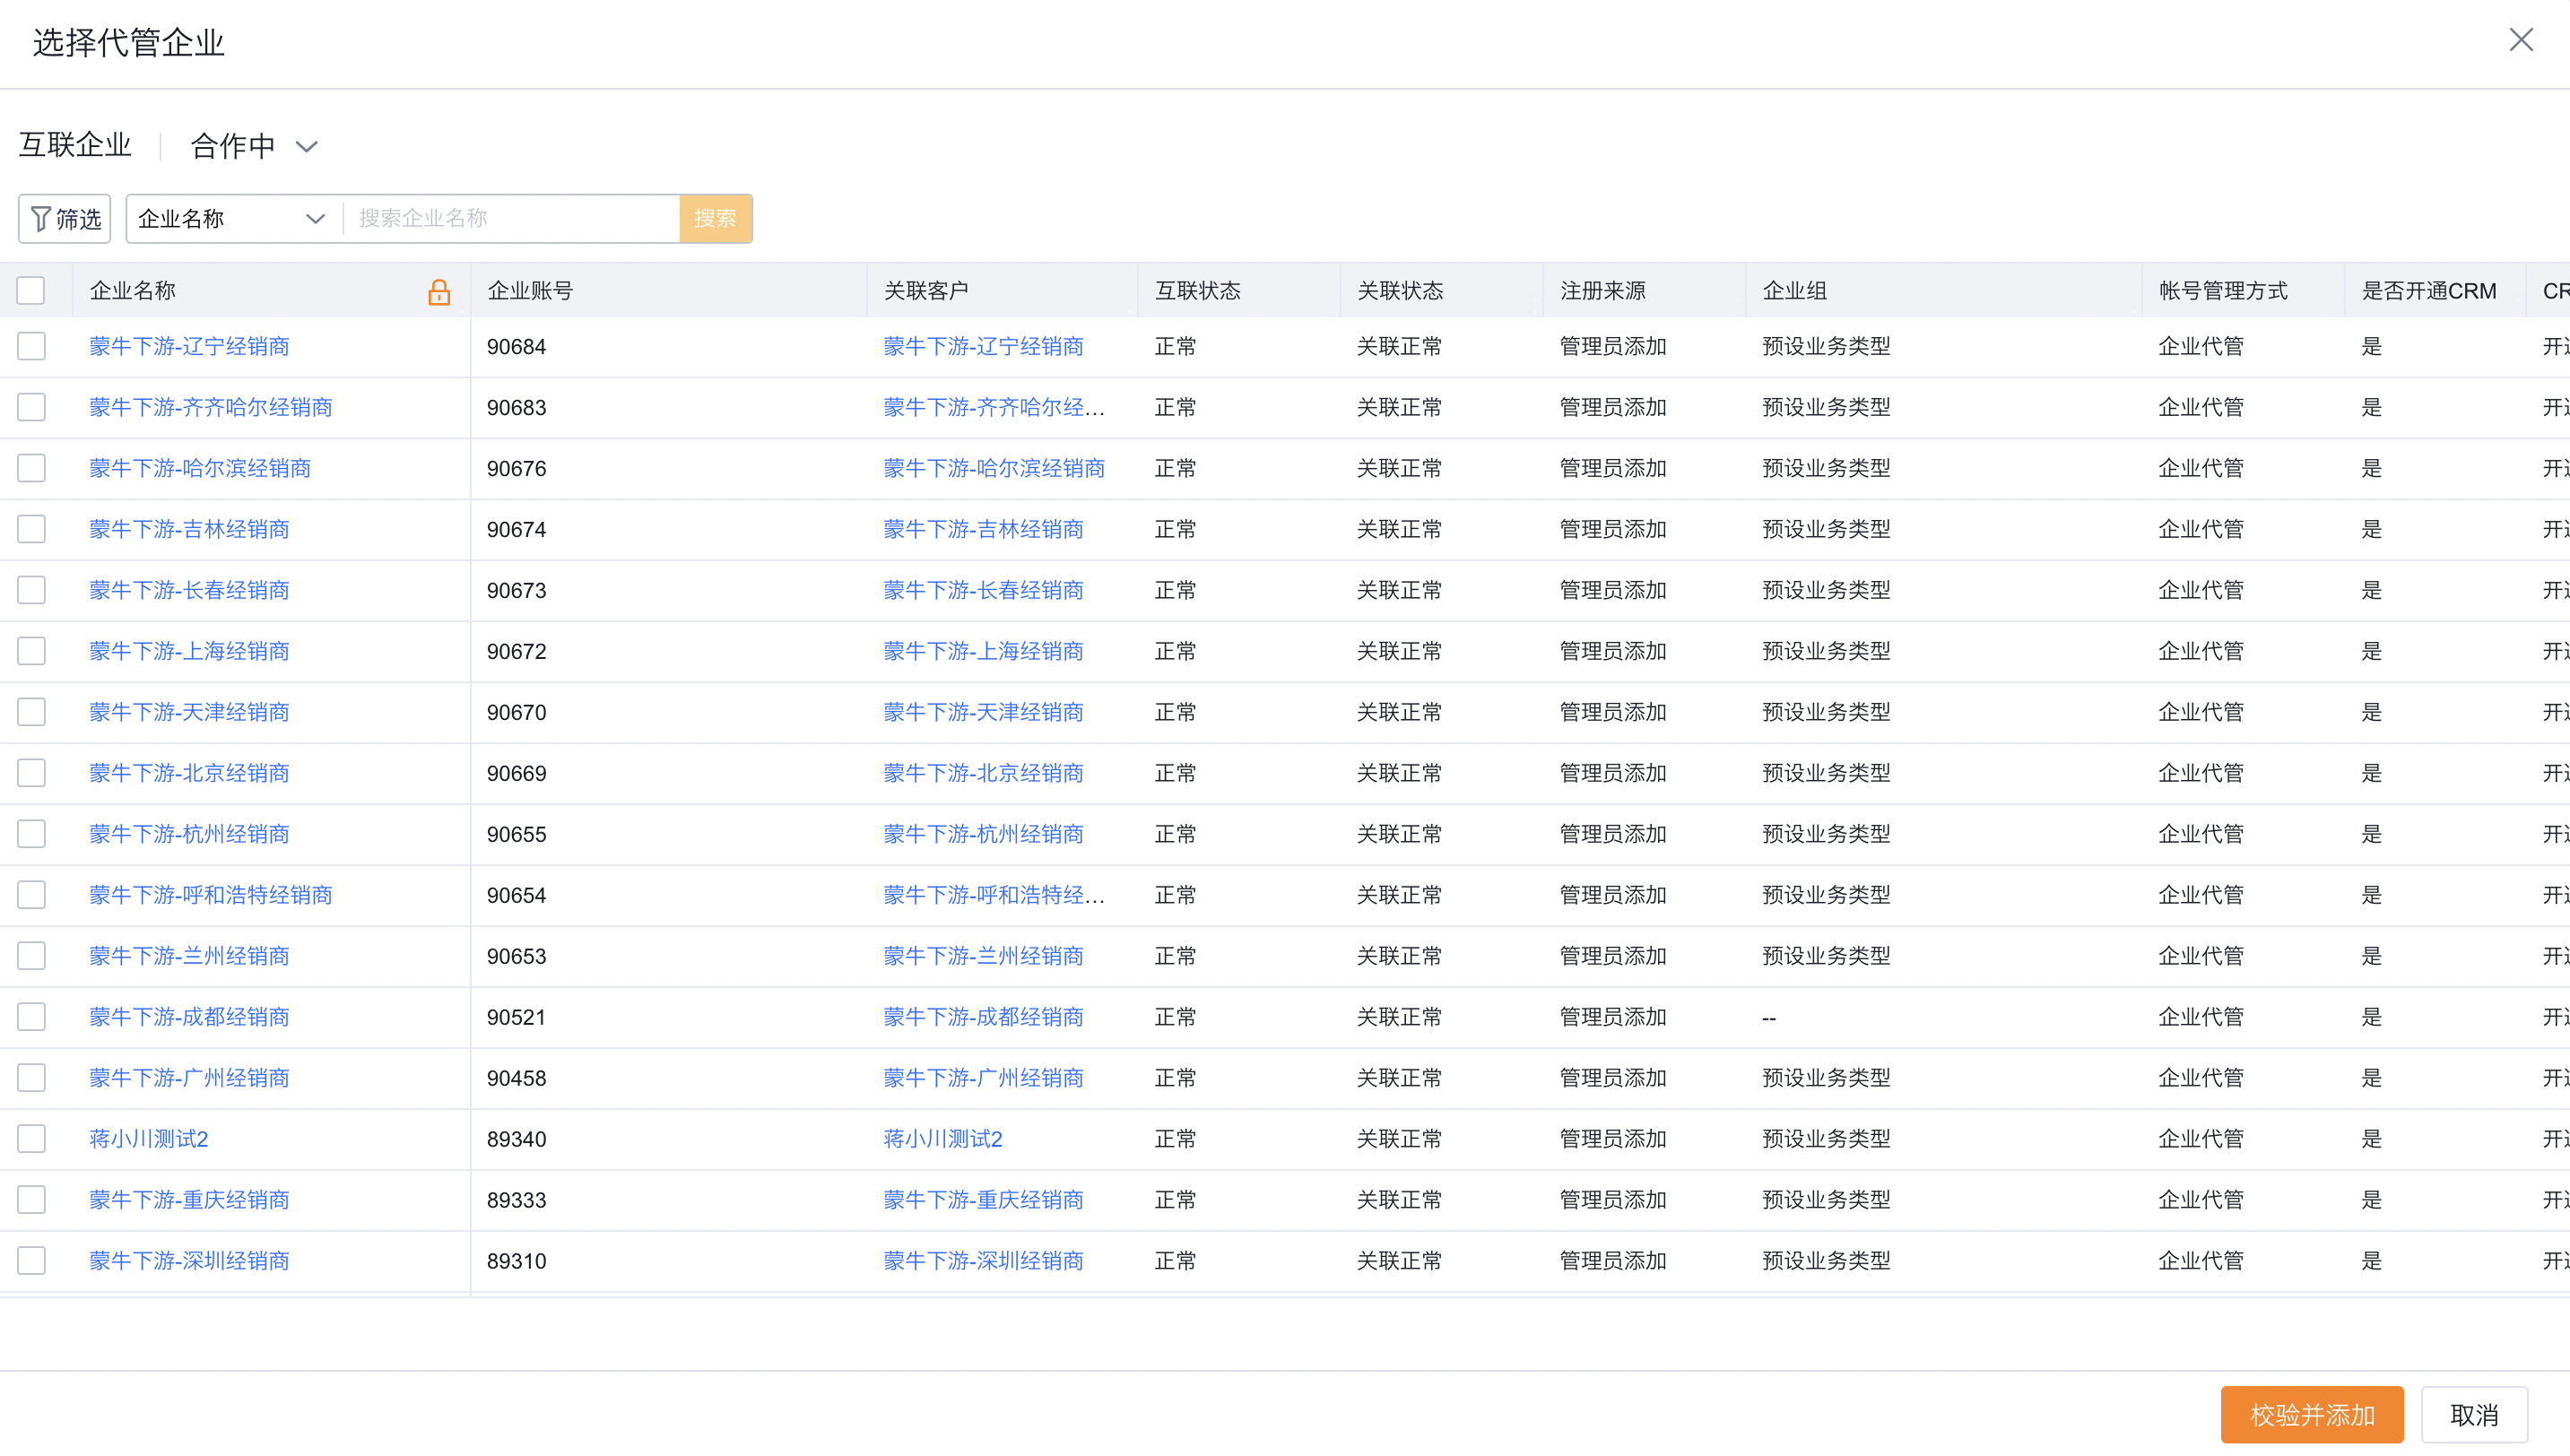2570x1456 pixels.
Task: Tick checkbox for 蒙牛下游-重庆经销商
Action: [31, 1200]
